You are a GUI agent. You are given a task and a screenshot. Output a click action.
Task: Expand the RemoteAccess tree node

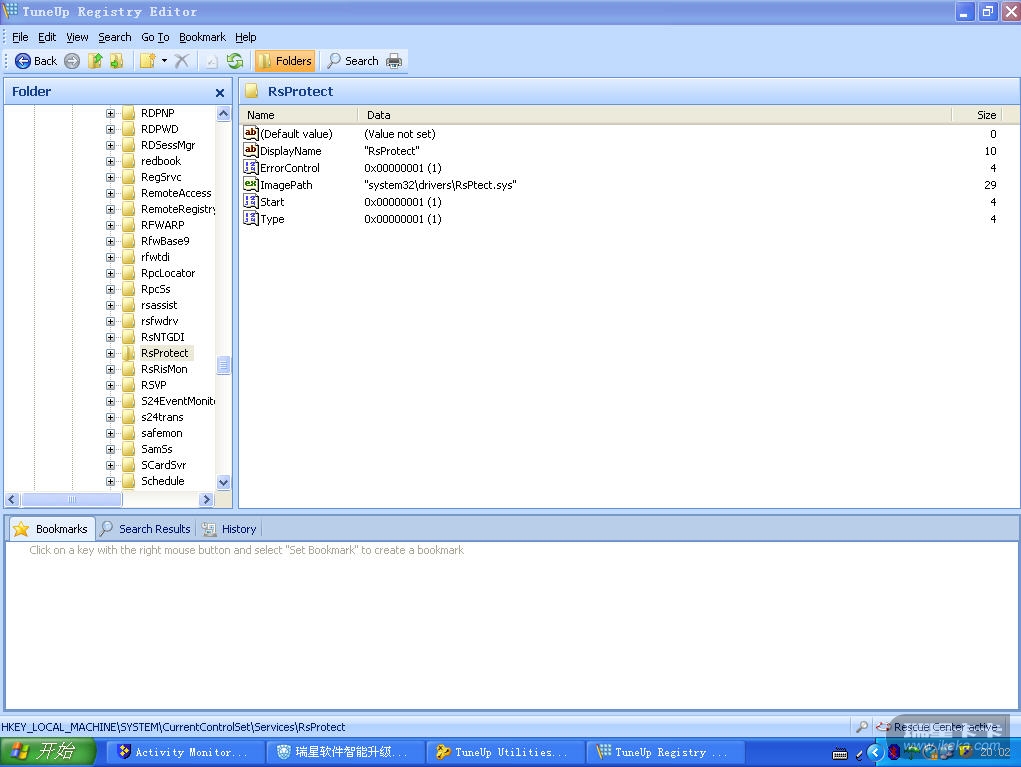point(110,193)
